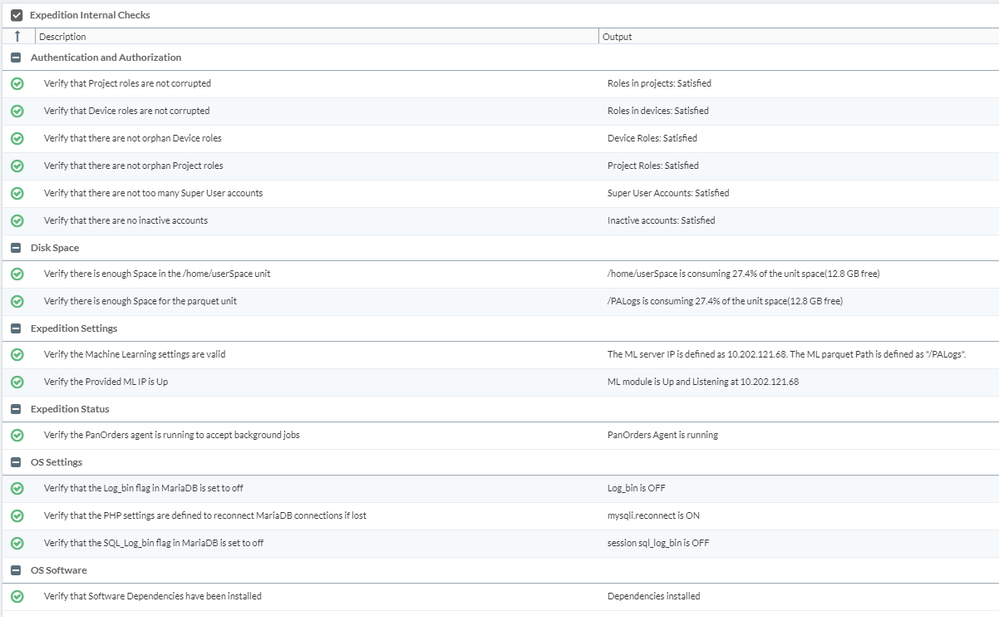Collapse the OS Software group
Screen dimensions: 999x617
click(x=16, y=571)
